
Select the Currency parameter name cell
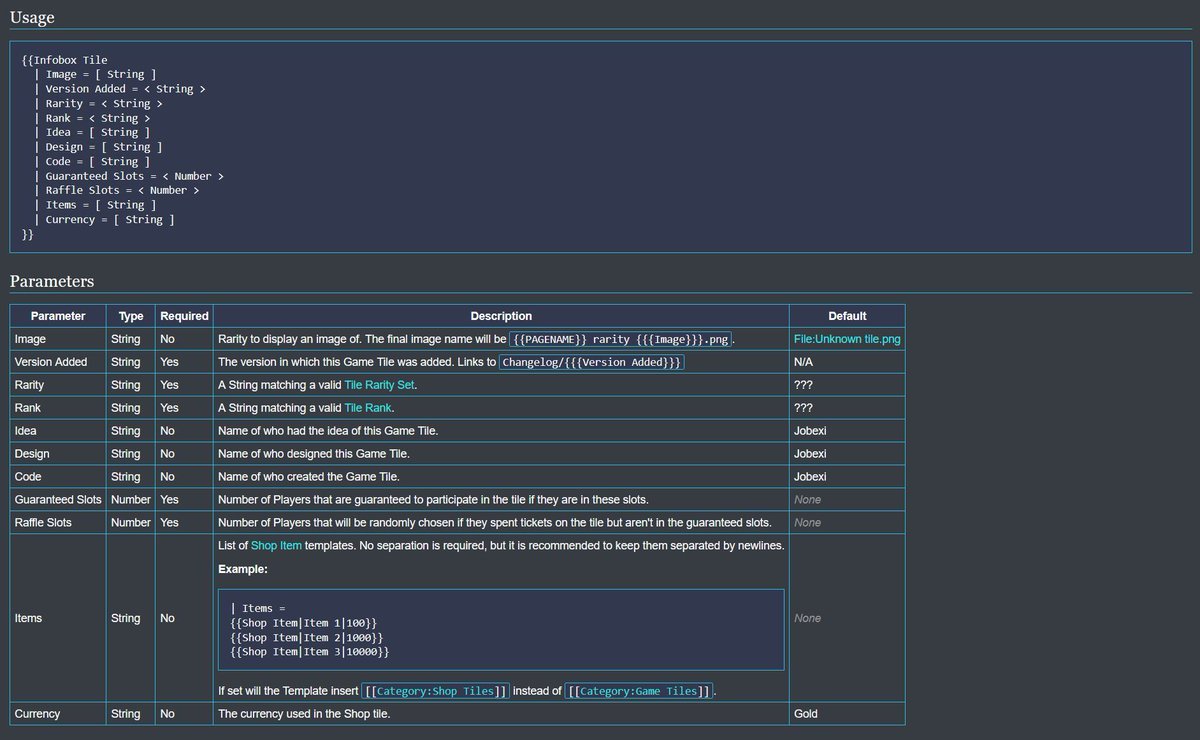click(58, 714)
